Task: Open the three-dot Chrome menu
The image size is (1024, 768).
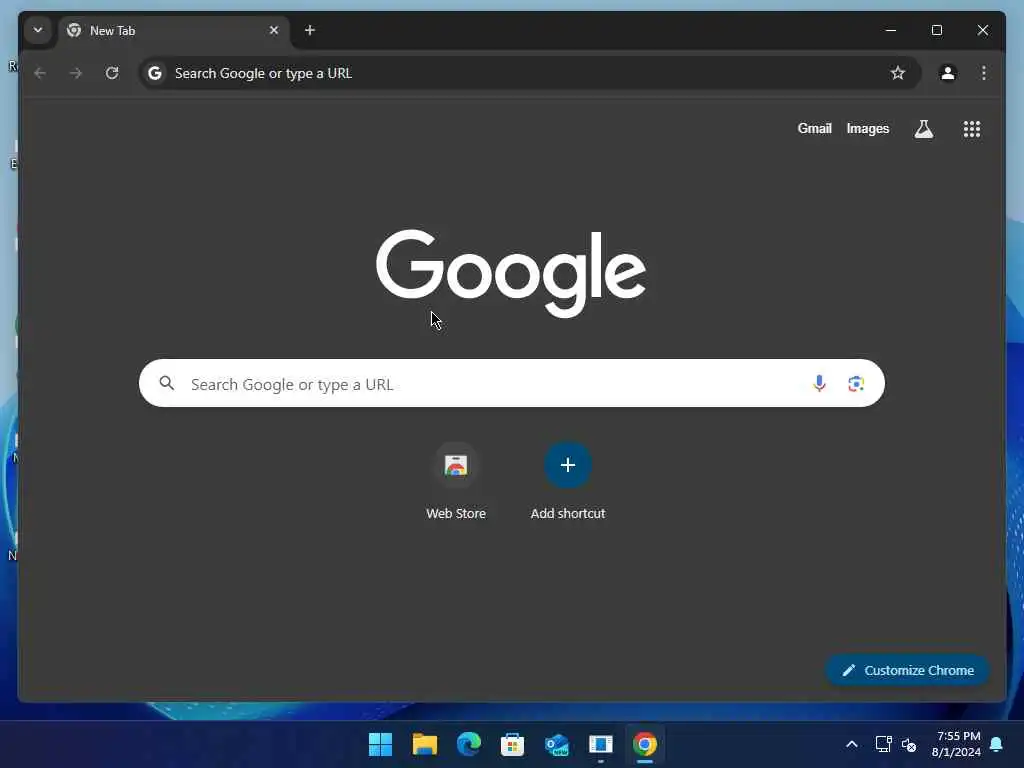Action: click(984, 73)
